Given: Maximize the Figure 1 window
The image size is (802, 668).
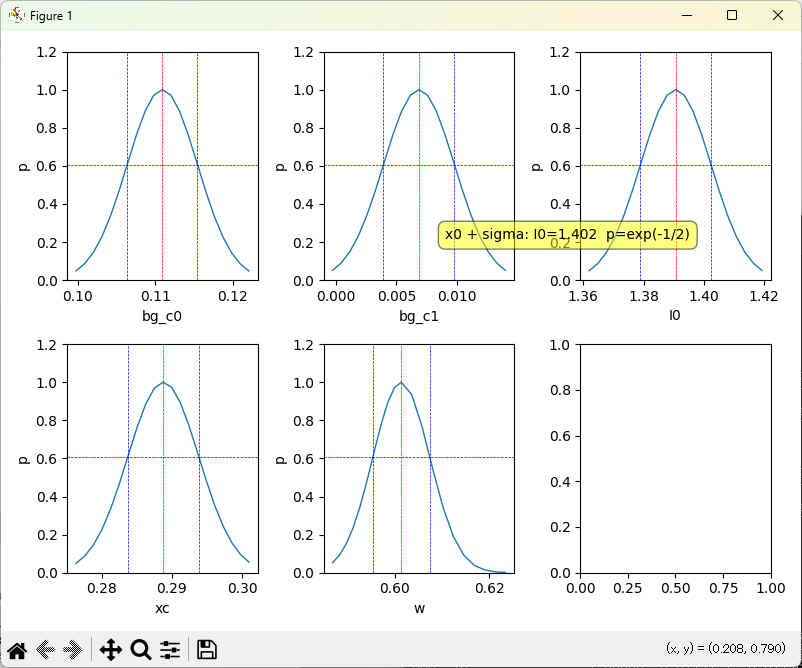Looking at the screenshot, I should pos(732,15).
